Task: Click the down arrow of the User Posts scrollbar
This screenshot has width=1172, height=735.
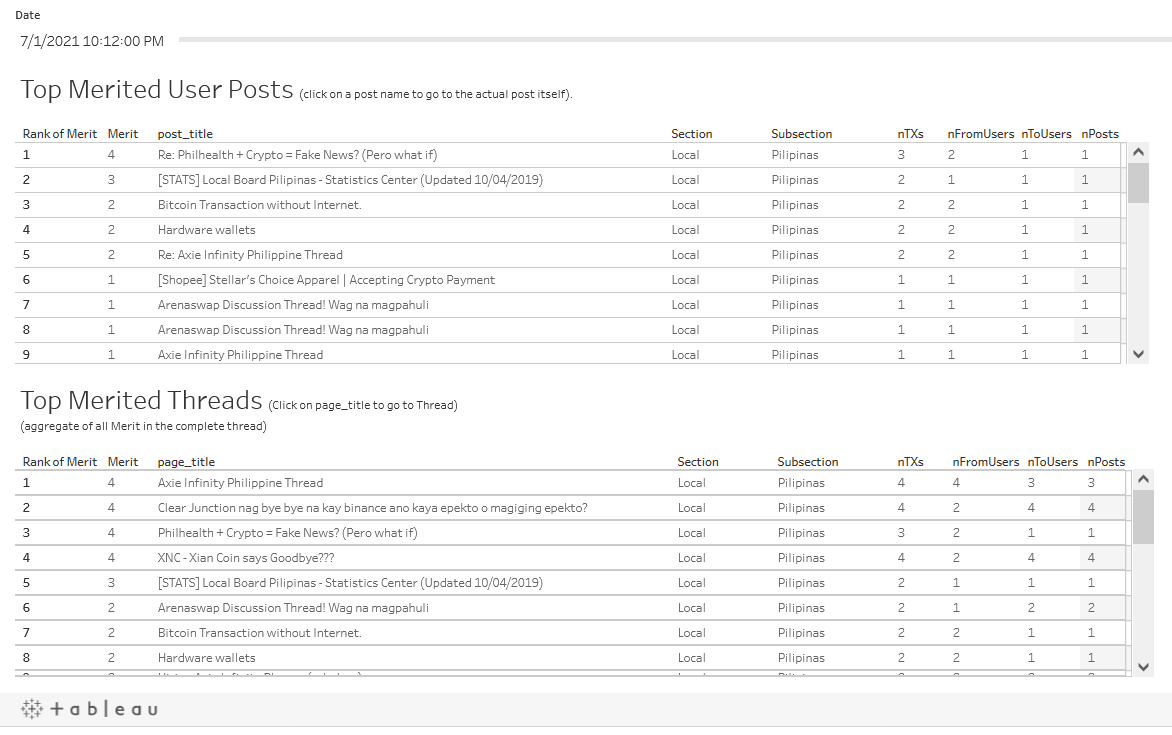Action: pyautogui.click(x=1138, y=354)
